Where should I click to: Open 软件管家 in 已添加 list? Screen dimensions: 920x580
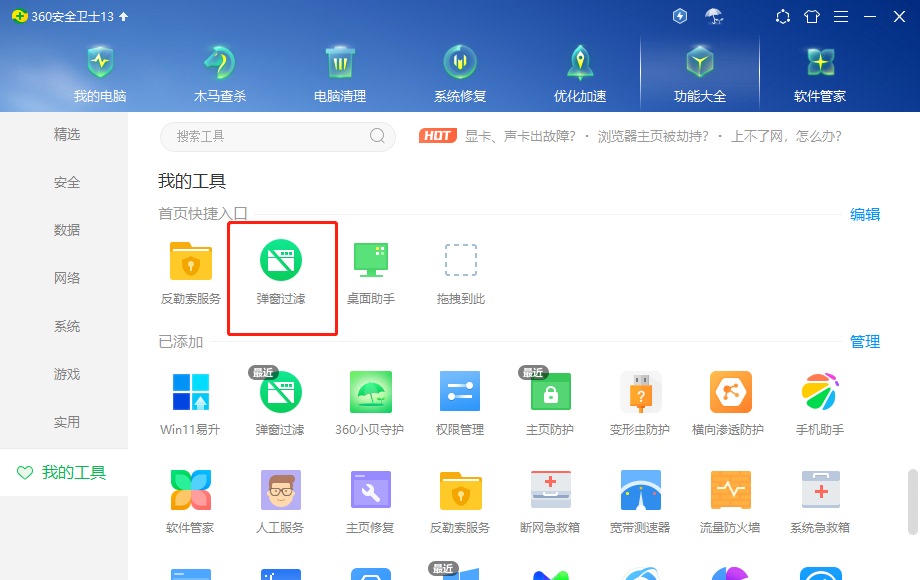point(190,502)
